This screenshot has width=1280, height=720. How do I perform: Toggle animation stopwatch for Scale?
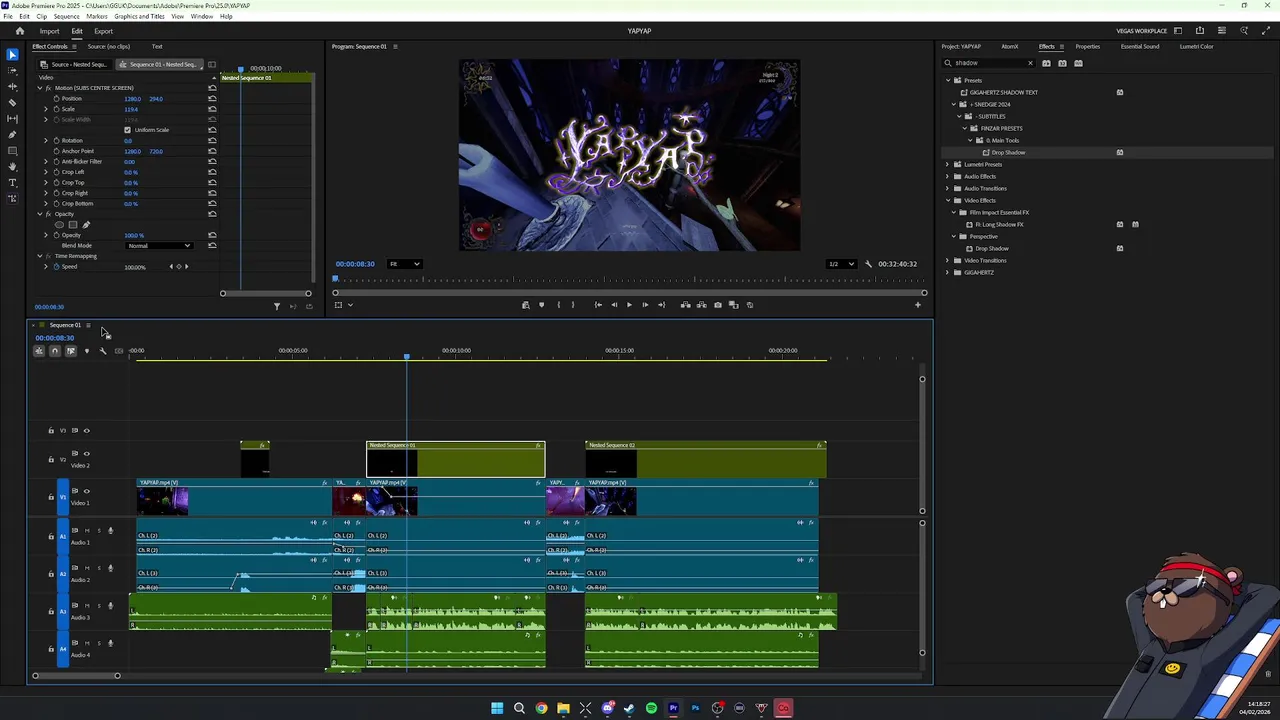[x=56, y=109]
